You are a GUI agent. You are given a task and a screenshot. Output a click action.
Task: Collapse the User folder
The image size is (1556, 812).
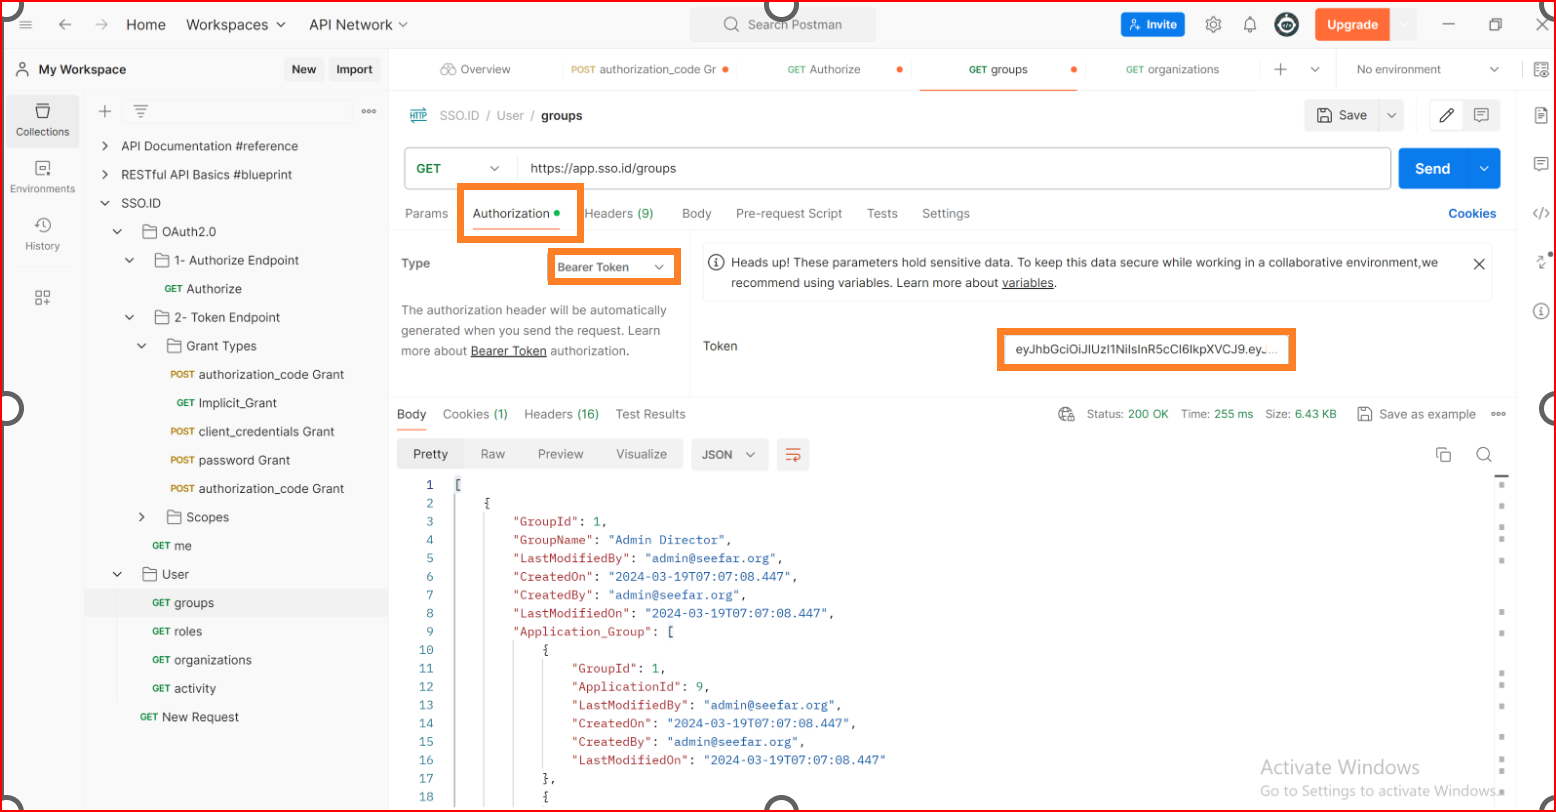[x=117, y=574]
